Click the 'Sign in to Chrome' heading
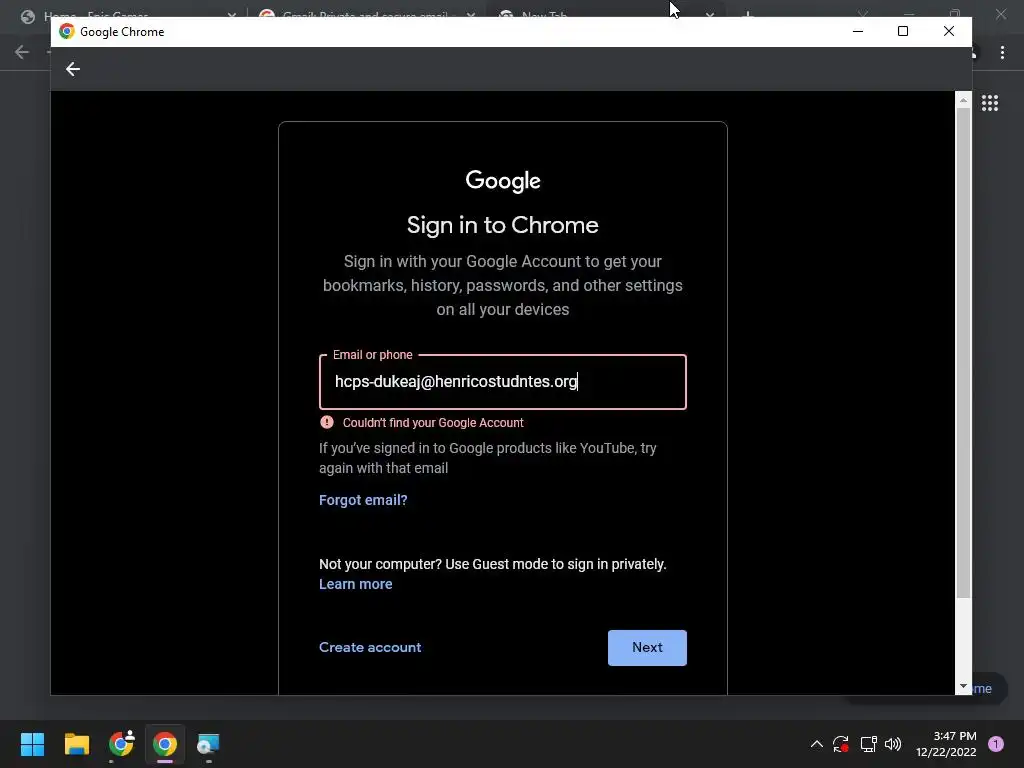The image size is (1024, 768). click(x=503, y=225)
